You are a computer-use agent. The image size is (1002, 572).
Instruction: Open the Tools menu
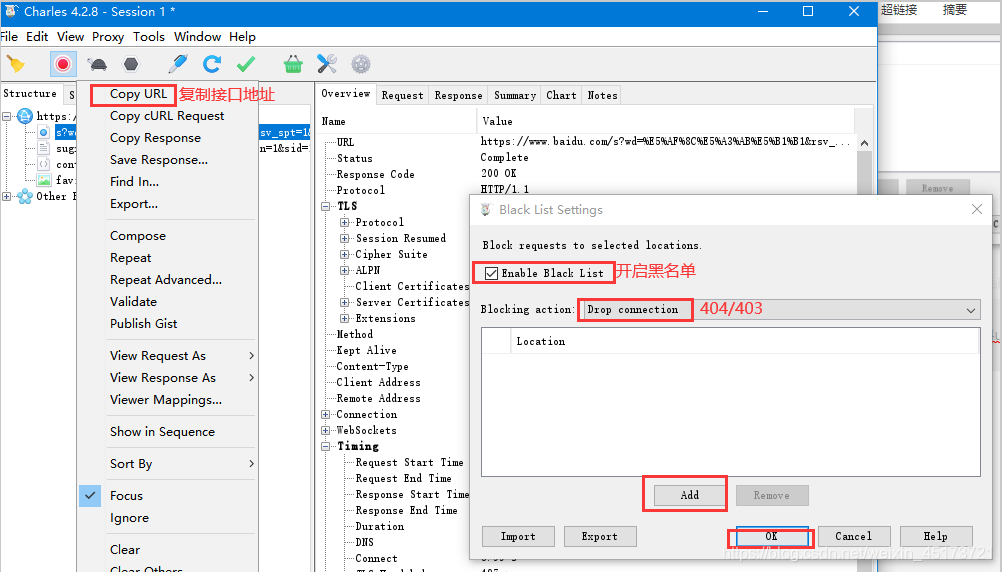(x=149, y=36)
